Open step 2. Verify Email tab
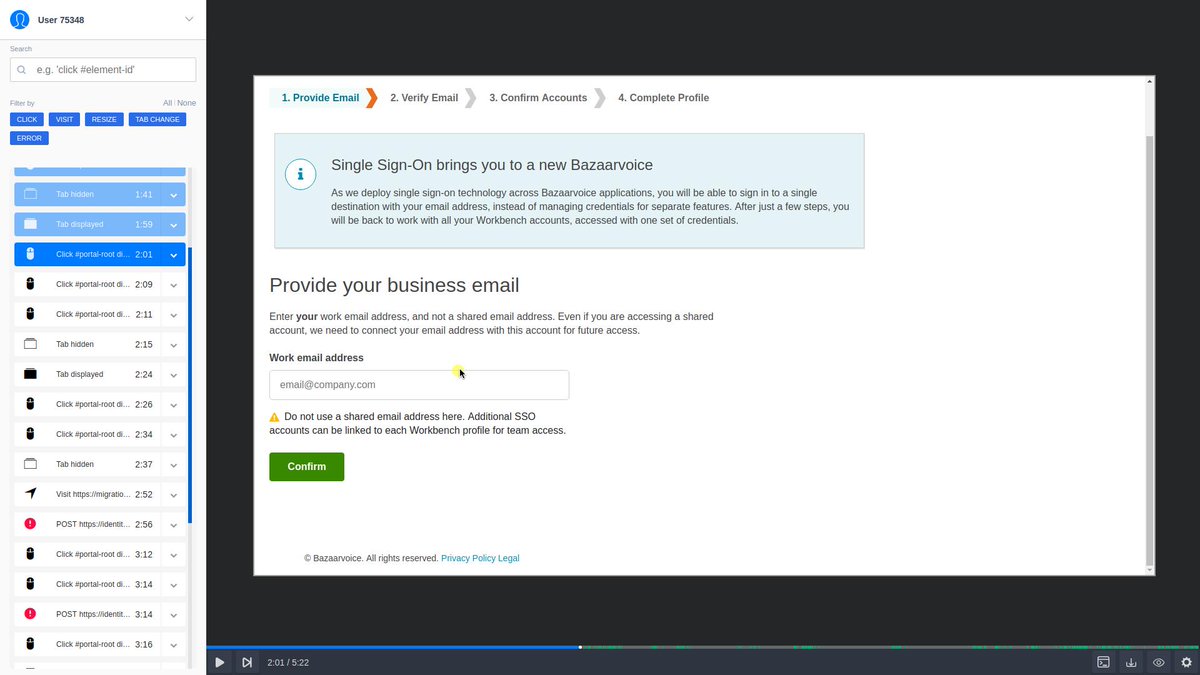The height and width of the screenshot is (675, 1200). click(x=424, y=98)
